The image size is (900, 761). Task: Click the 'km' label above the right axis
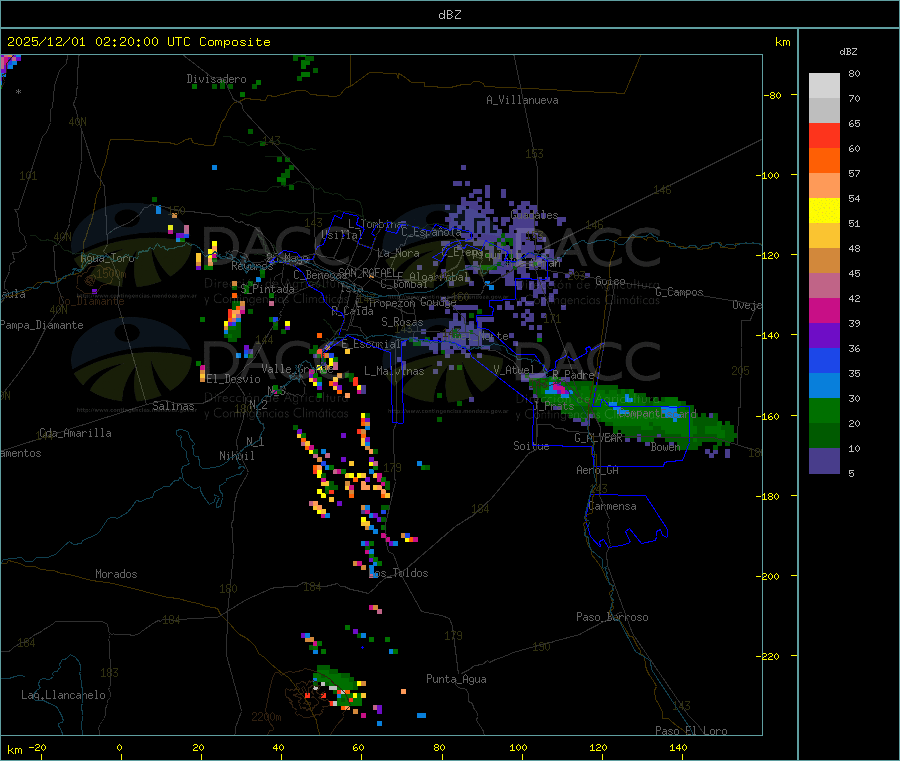point(782,42)
